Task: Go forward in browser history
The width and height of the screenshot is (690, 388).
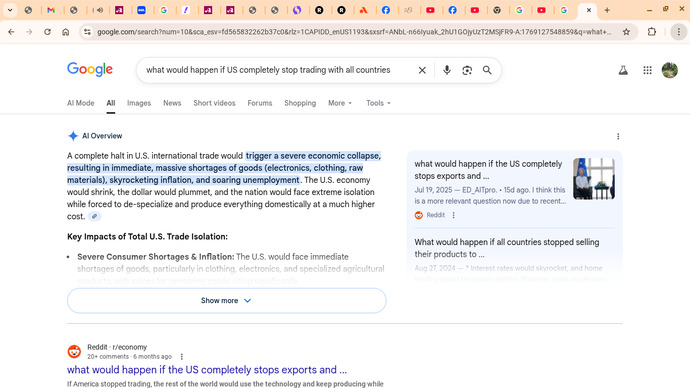Action: pyautogui.click(x=29, y=32)
